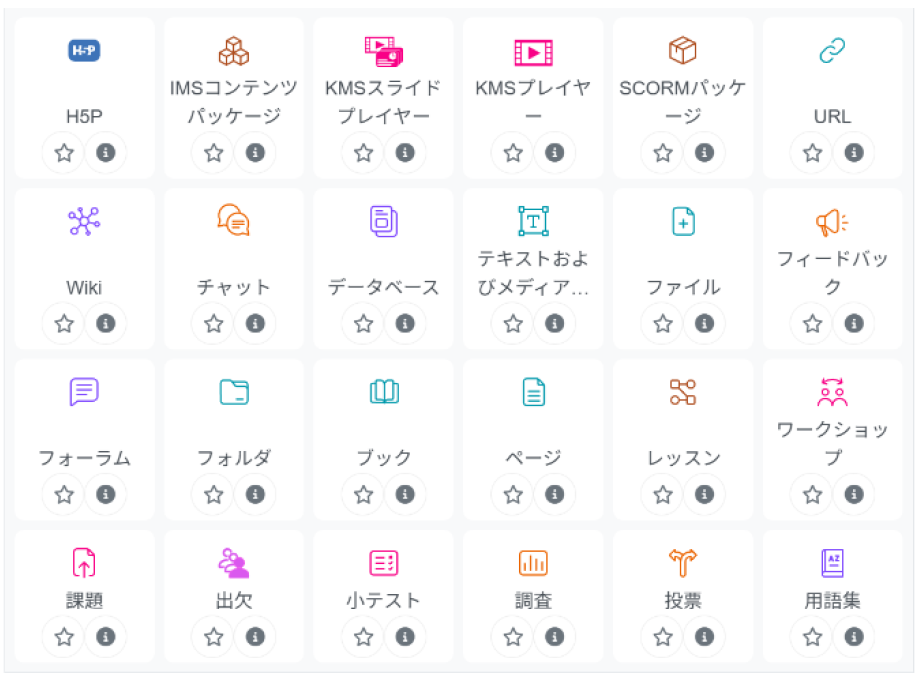Select the チャット speech bubble icon
The height and width of the screenshot is (679, 918).
click(x=233, y=221)
